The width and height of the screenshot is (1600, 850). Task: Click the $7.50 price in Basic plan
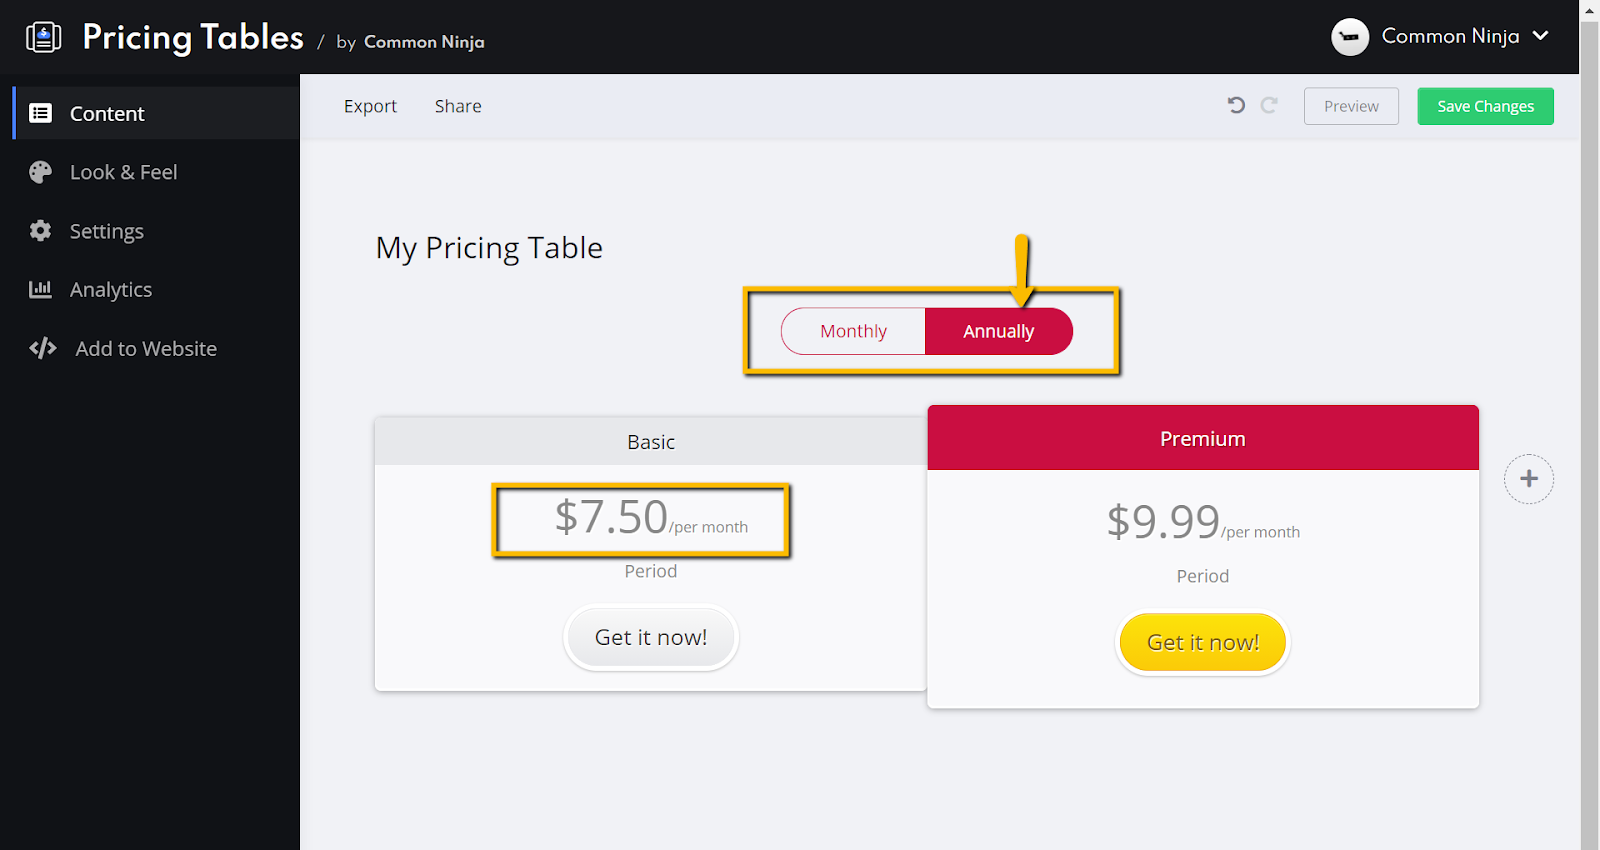click(611, 518)
